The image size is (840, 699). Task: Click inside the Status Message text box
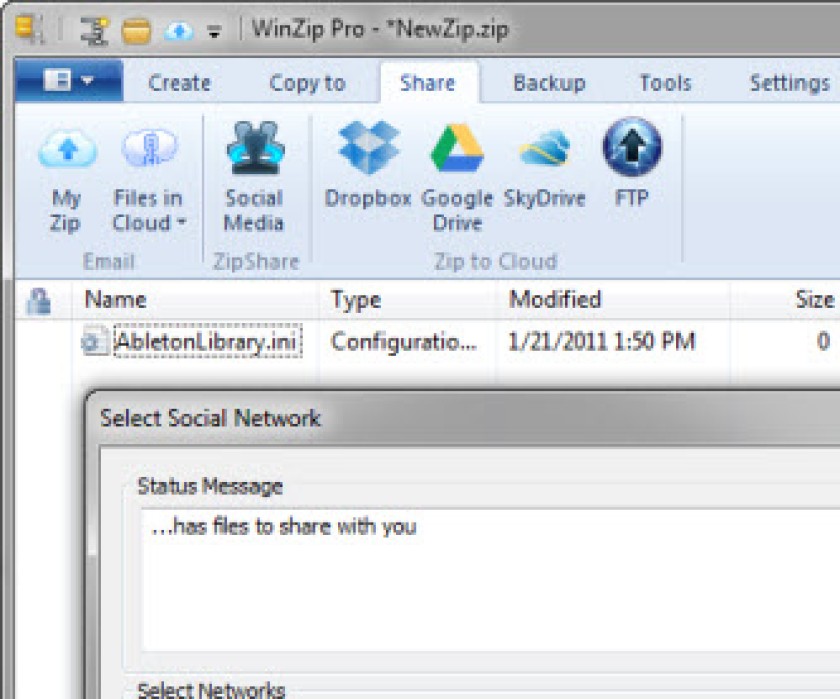tap(490, 580)
